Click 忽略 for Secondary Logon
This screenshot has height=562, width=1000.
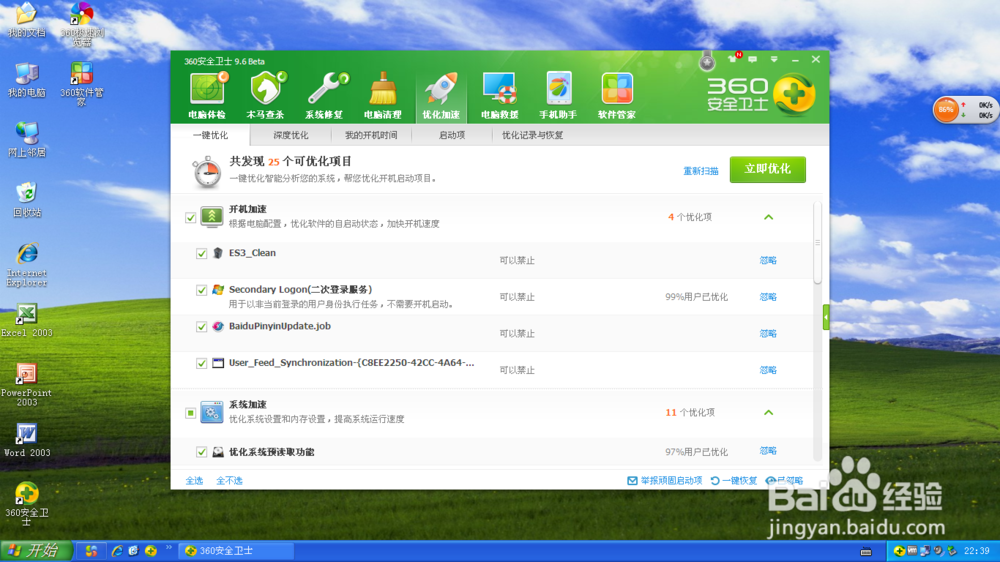click(768, 297)
